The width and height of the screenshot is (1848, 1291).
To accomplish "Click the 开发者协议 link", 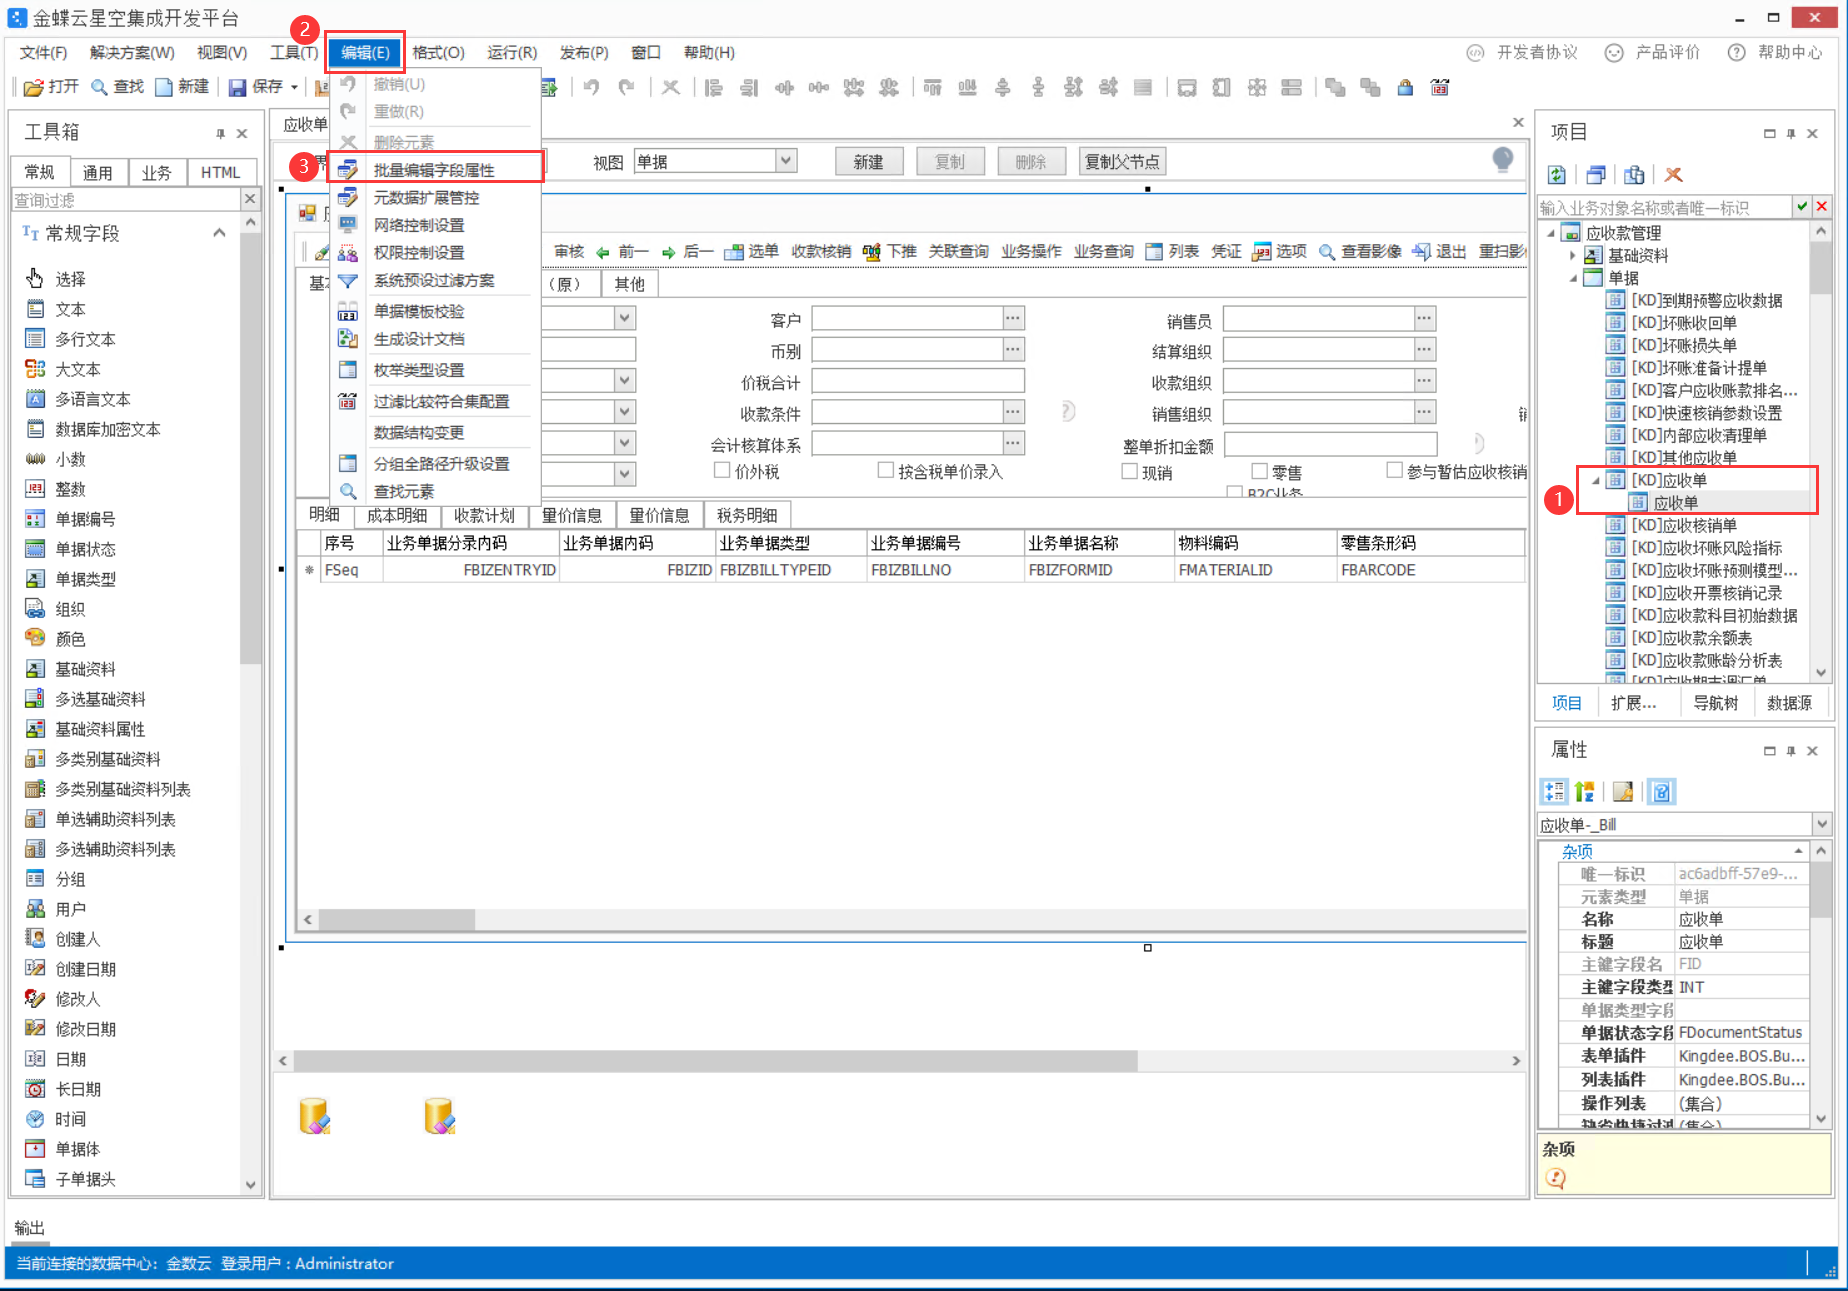I will coord(1522,52).
